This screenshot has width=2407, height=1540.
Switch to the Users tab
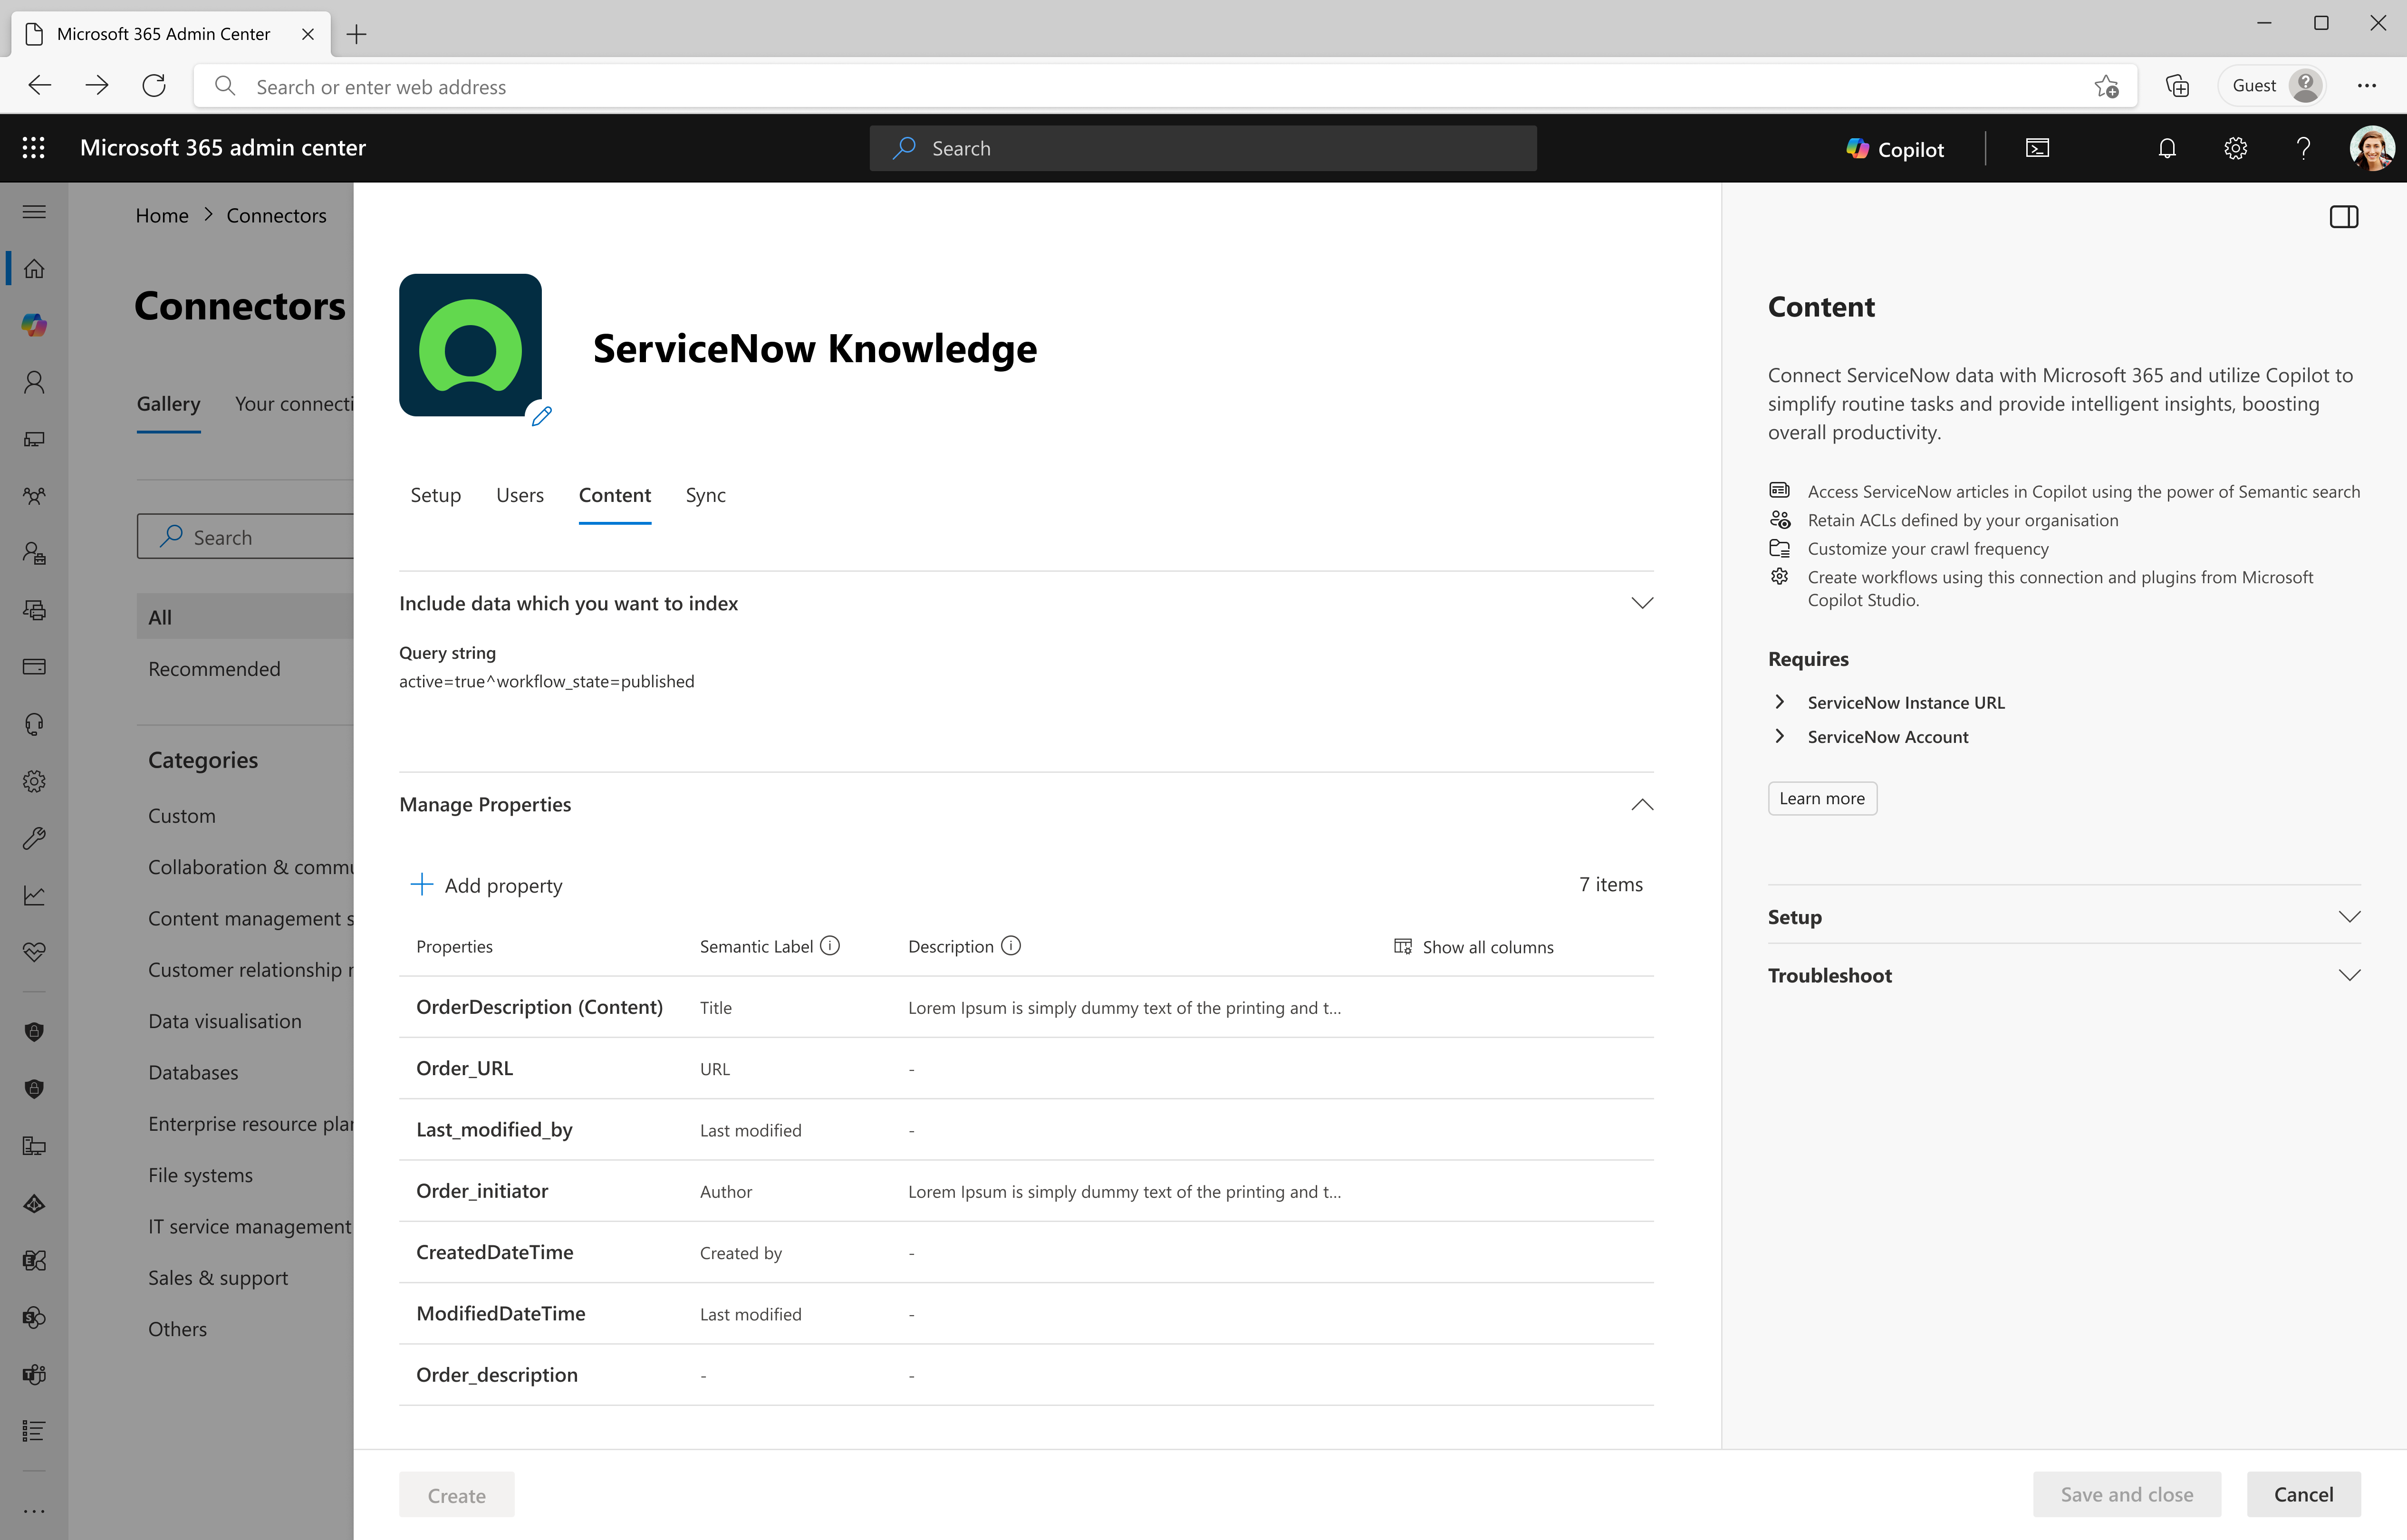point(519,495)
